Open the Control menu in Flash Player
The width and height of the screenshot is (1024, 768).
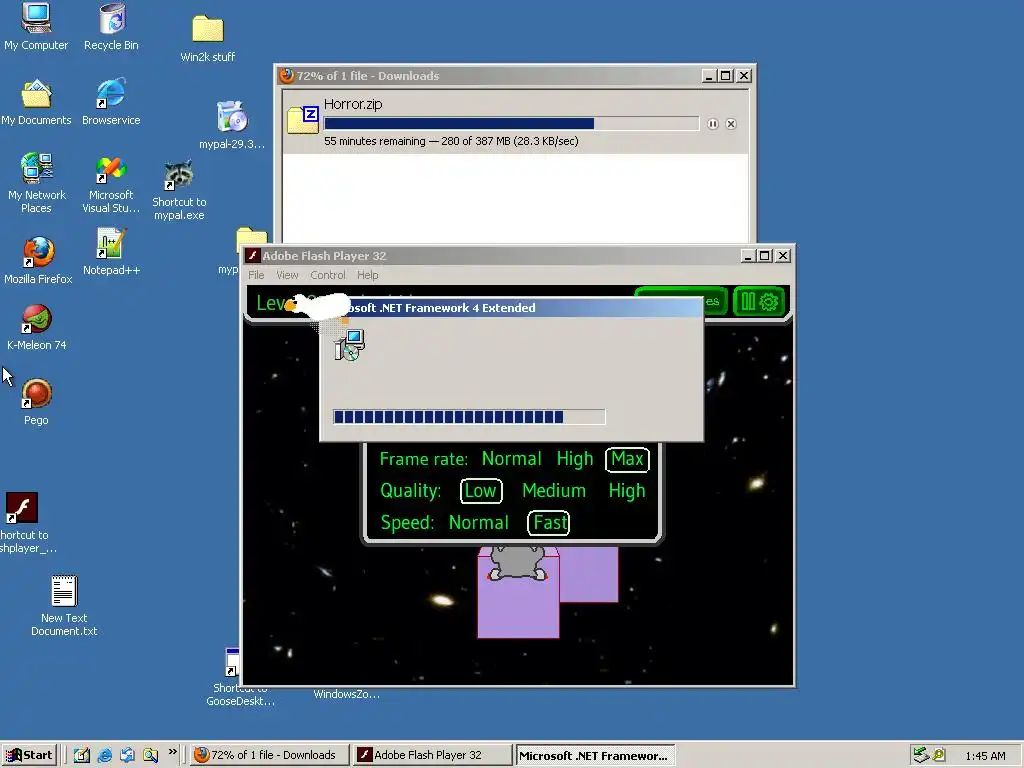[328, 275]
